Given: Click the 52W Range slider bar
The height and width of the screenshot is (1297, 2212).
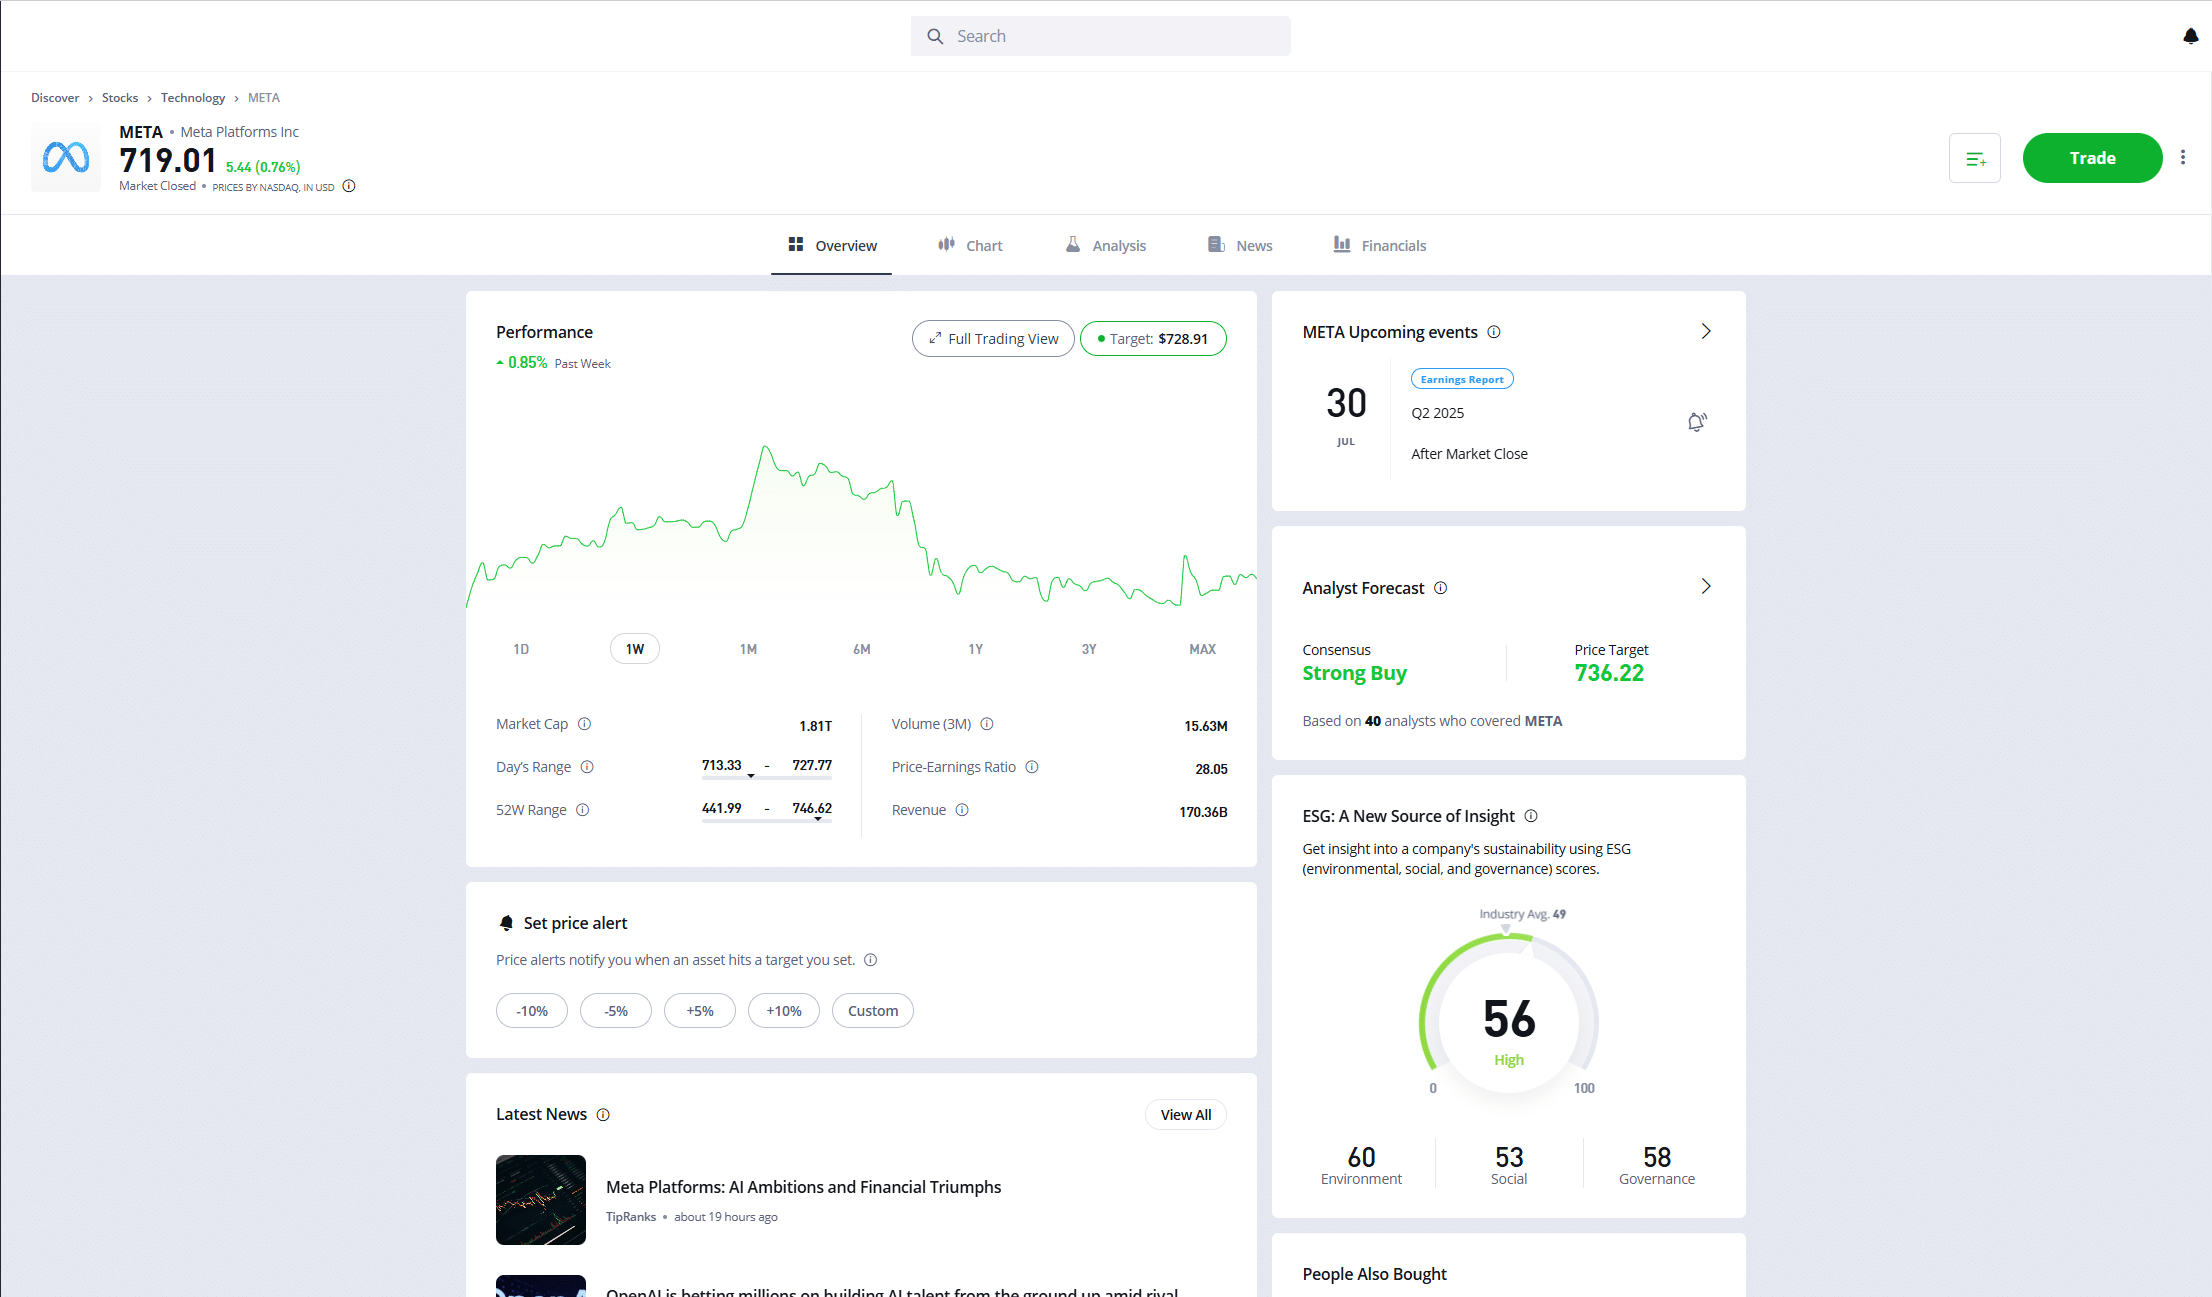Looking at the screenshot, I should pos(767,820).
